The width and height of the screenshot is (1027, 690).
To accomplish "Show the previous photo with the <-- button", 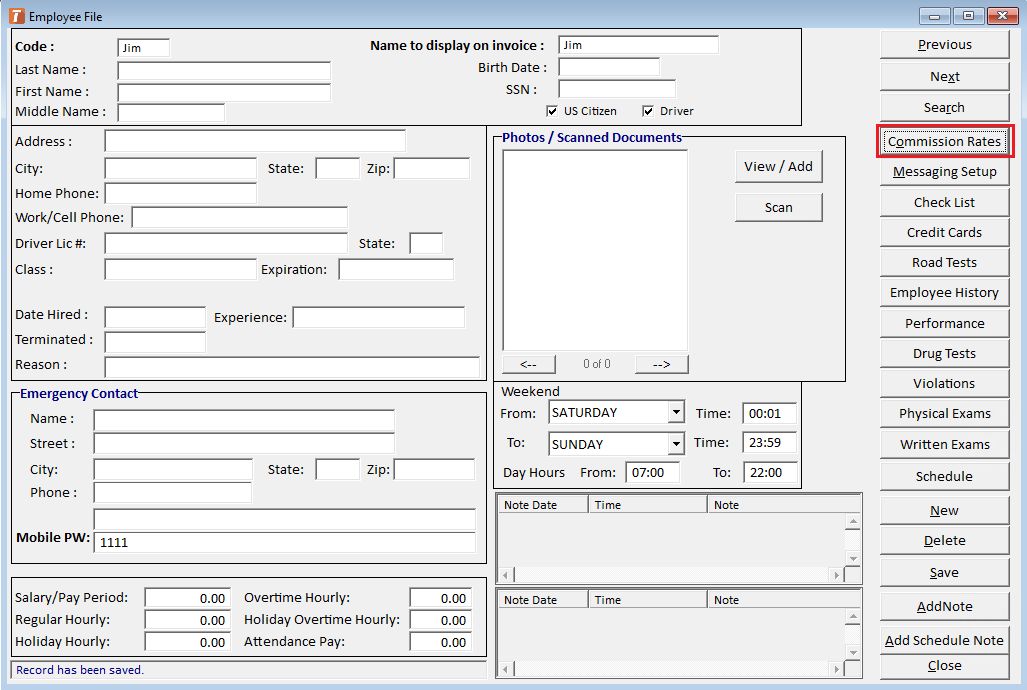I will (x=529, y=364).
